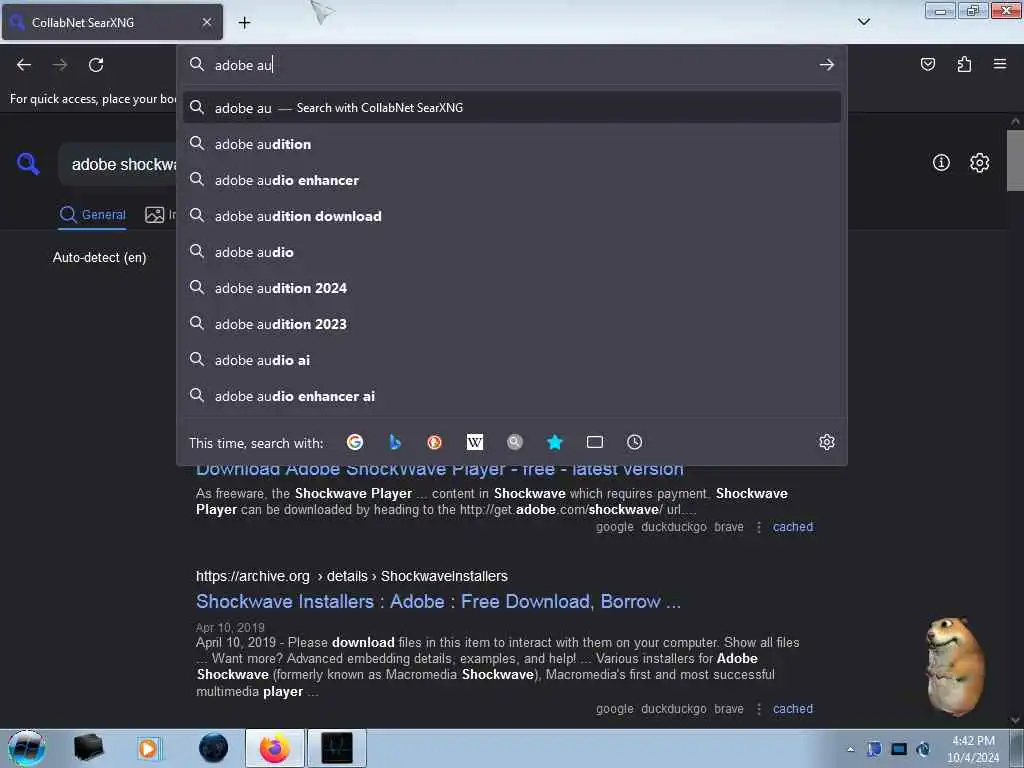Switch to the Images results tab
This screenshot has width=1024, height=768.
click(x=160, y=214)
